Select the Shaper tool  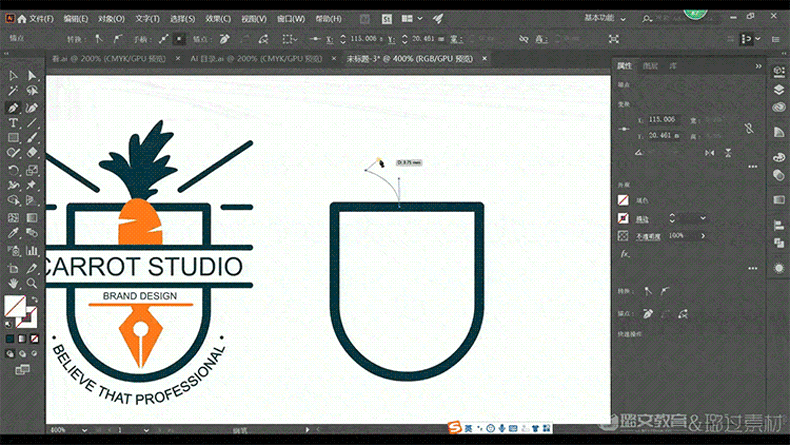pyautogui.click(x=13, y=153)
